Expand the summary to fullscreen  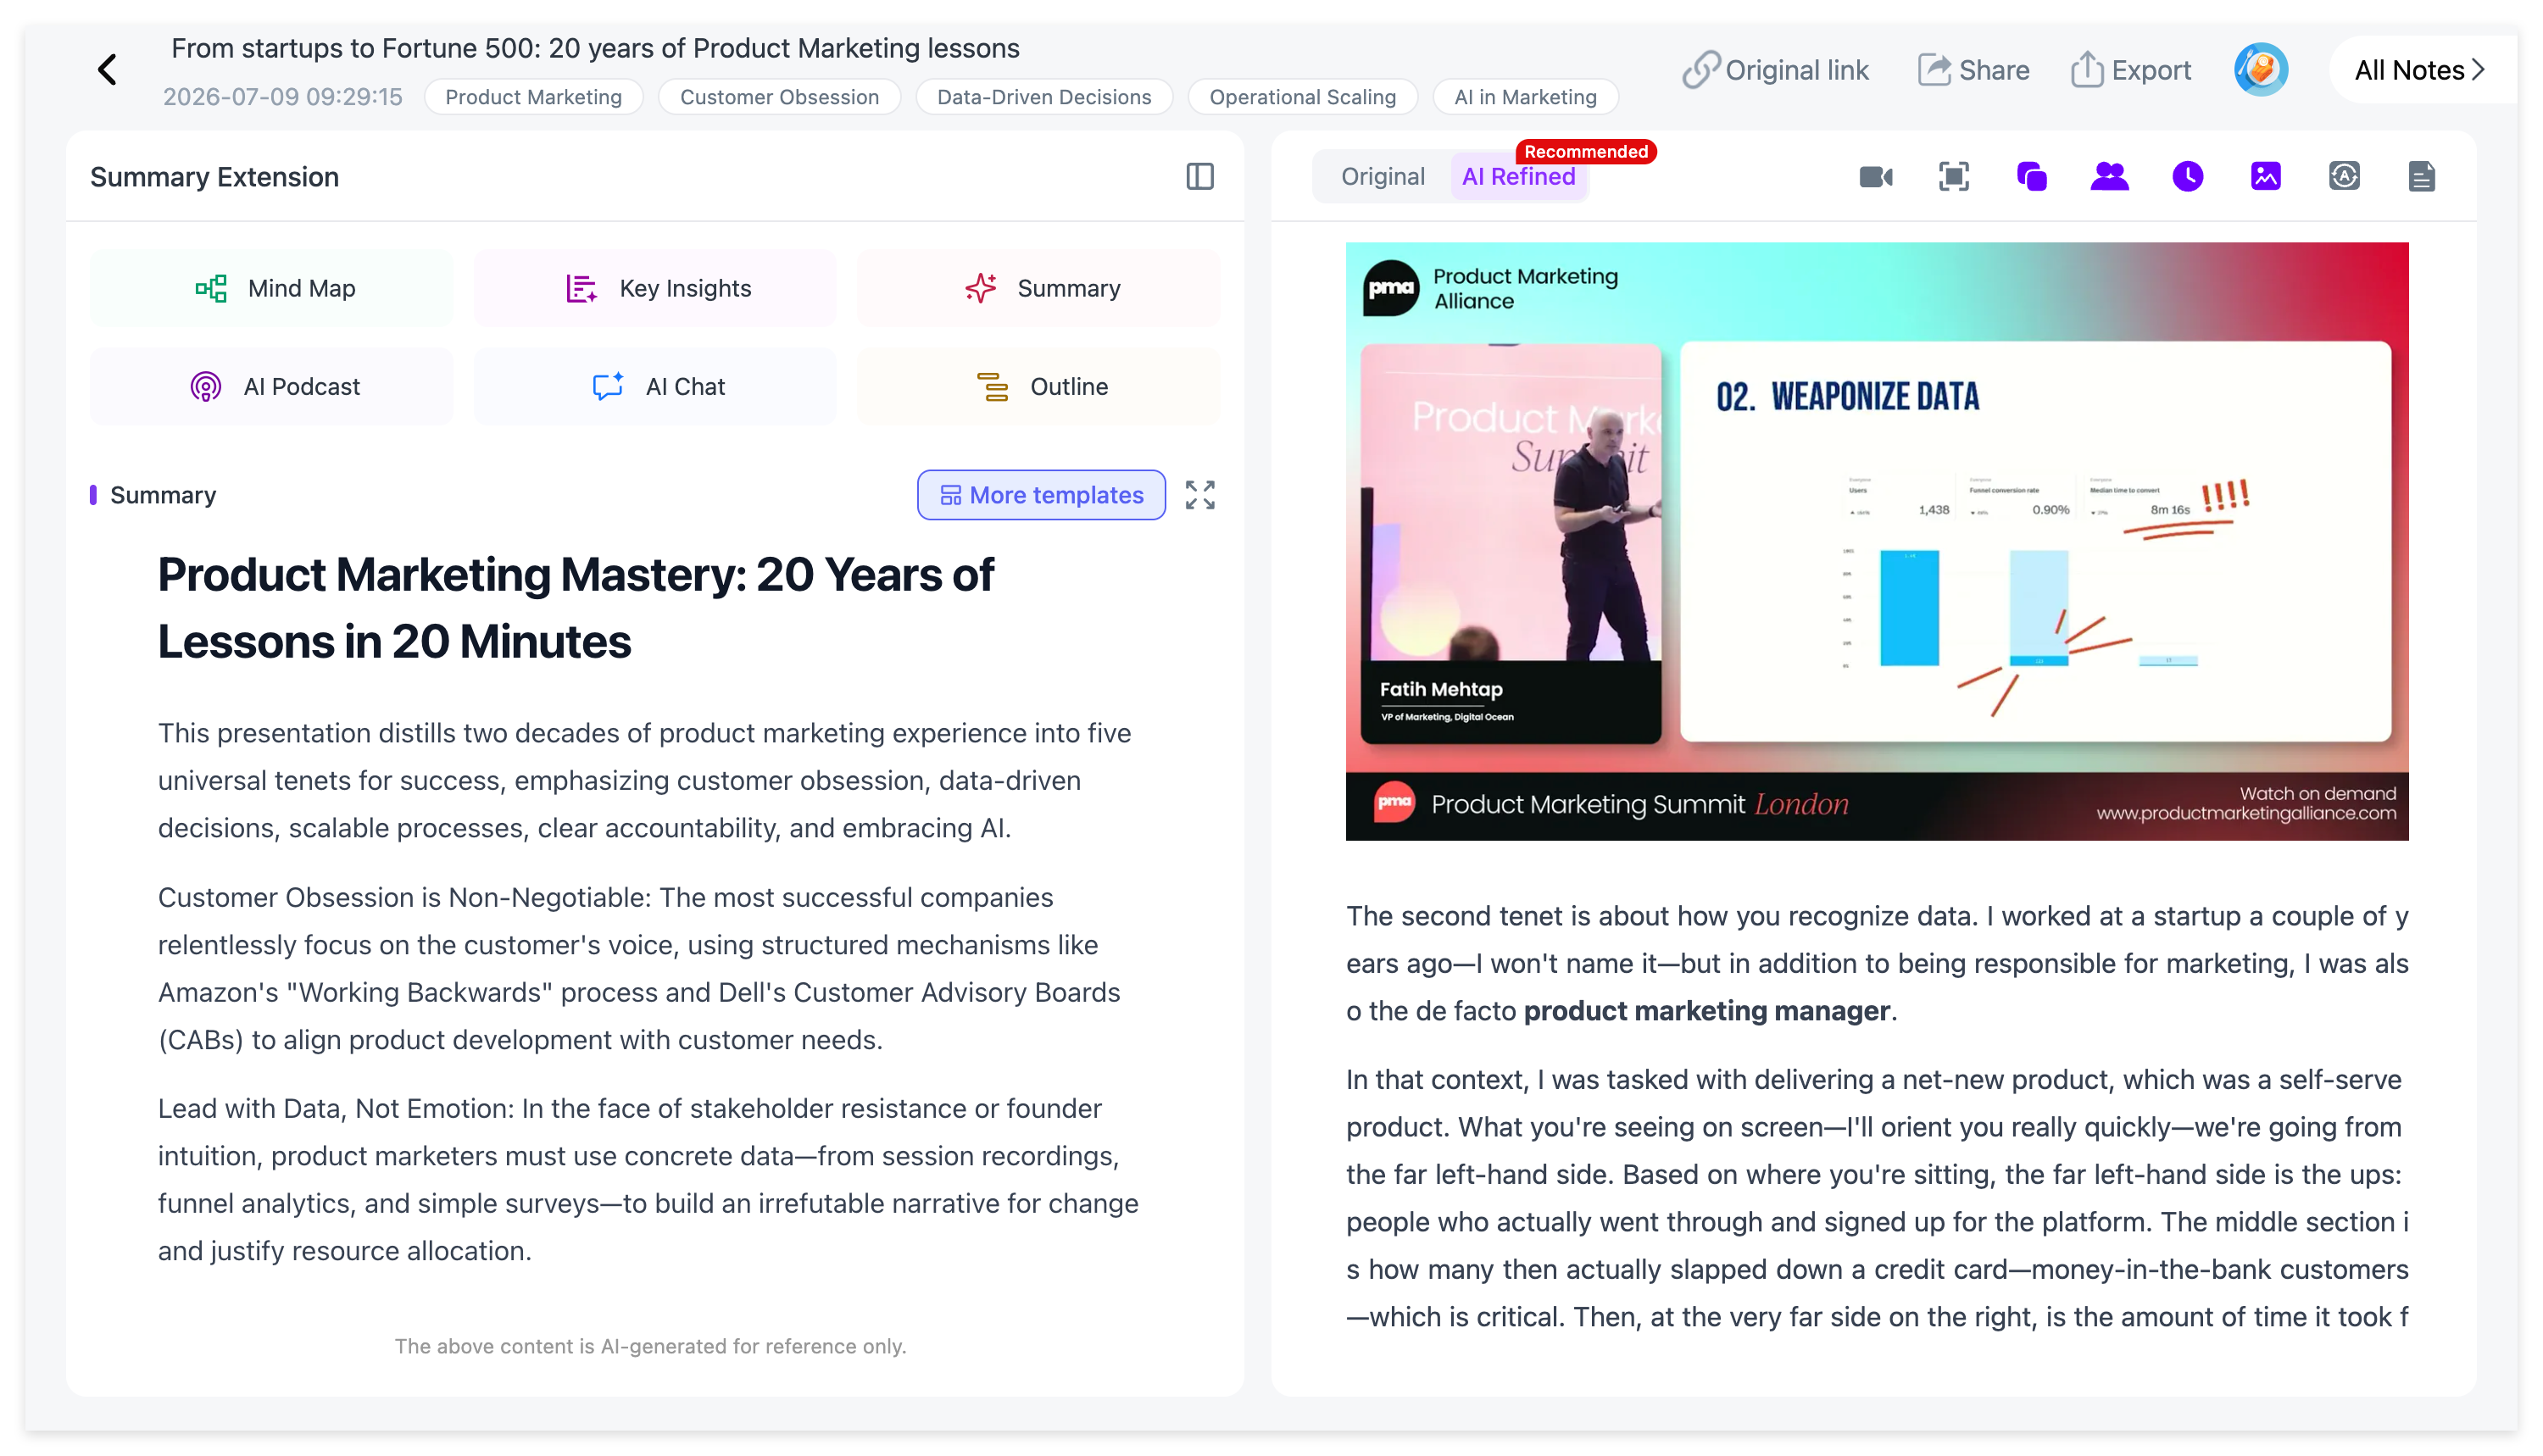[x=1199, y=495]
